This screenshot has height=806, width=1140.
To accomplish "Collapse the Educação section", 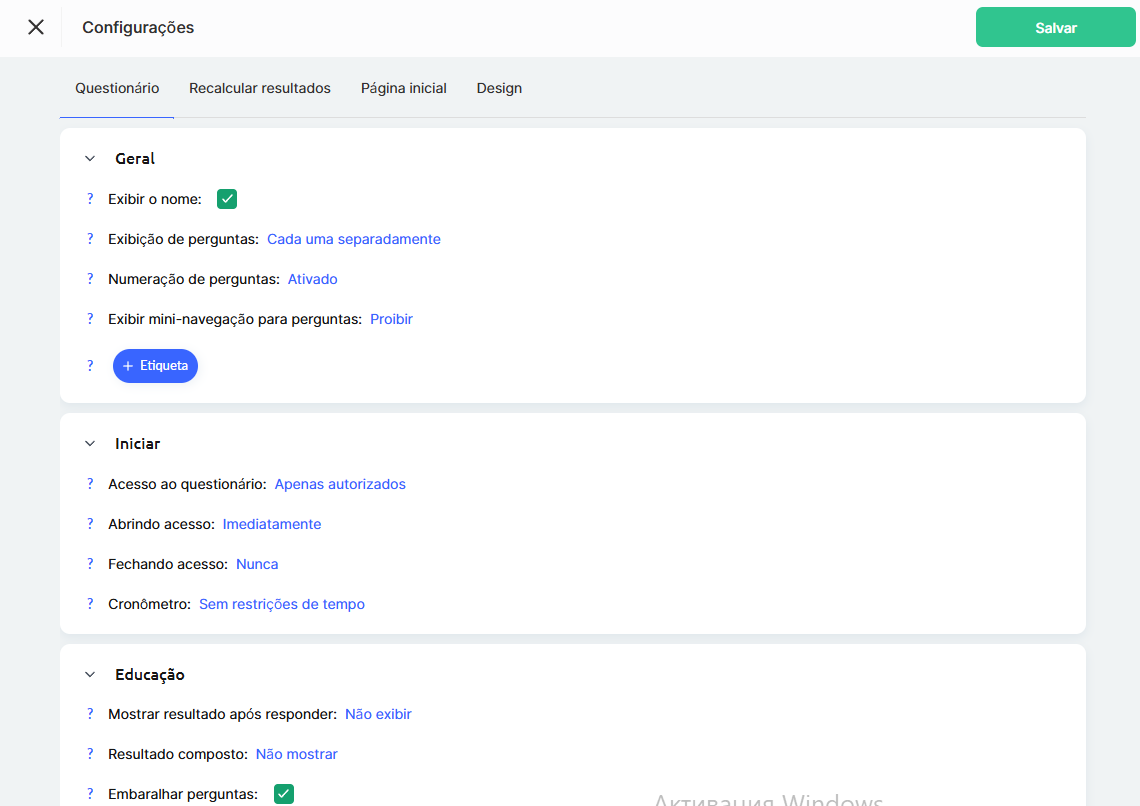I will (x=90, y=675).
